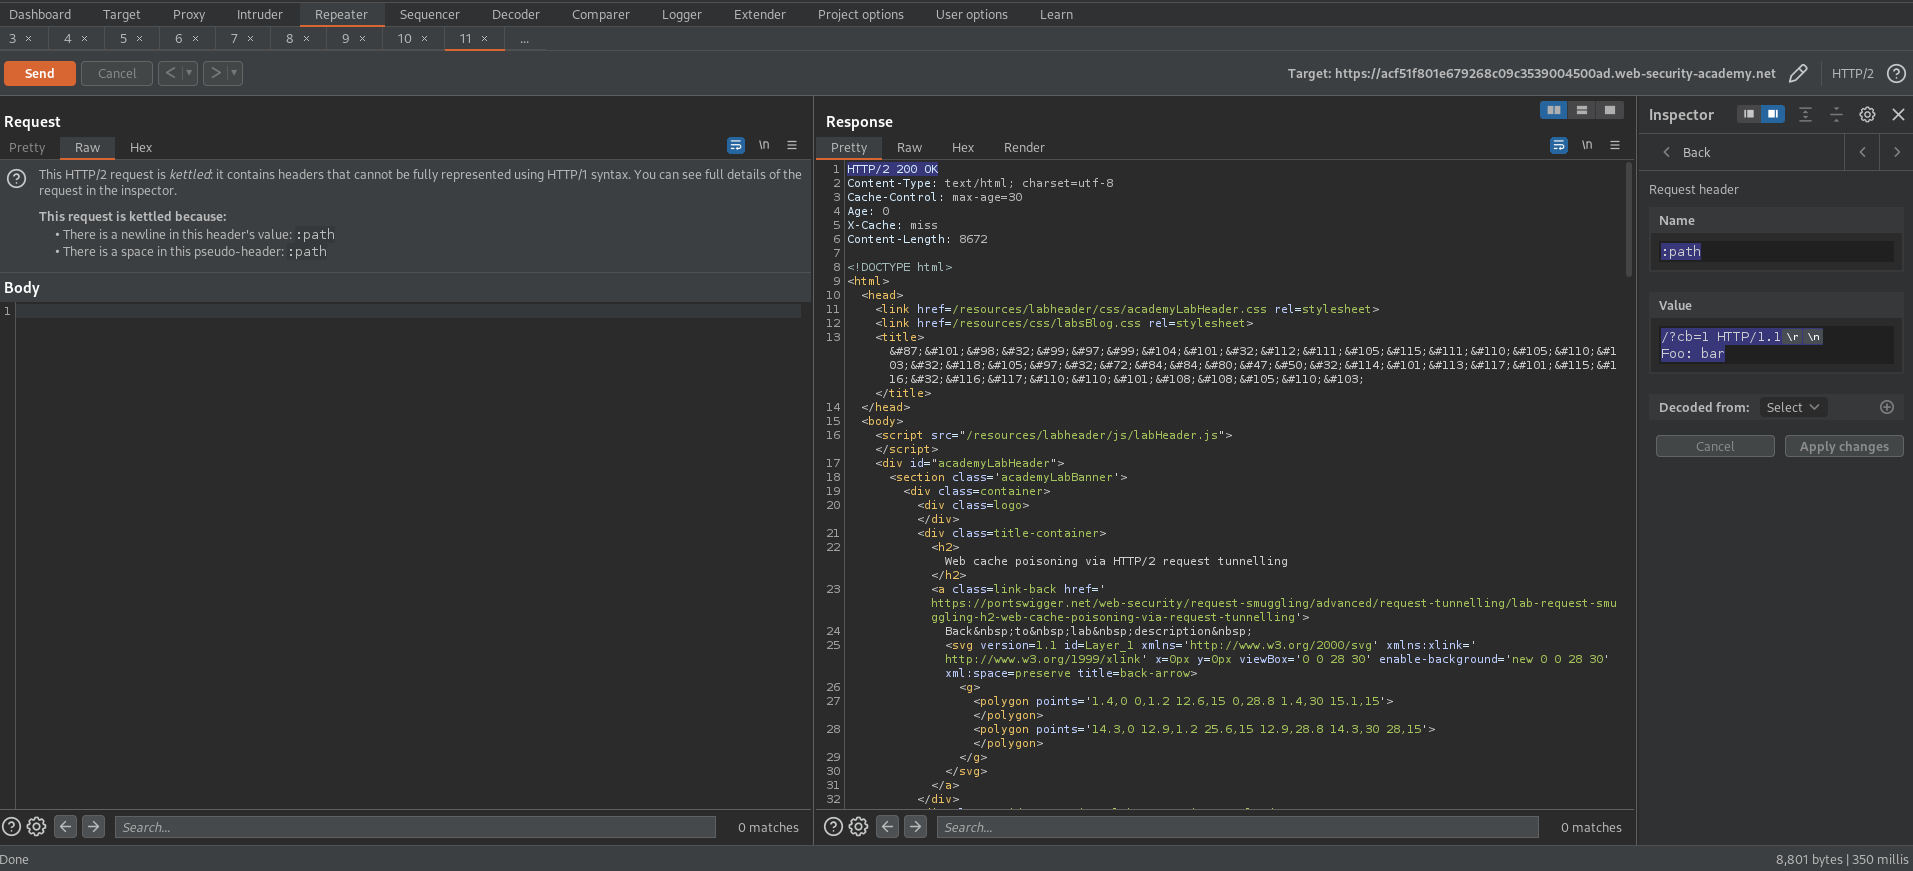Open the Project options tab
Image resolution: width=1913 pixels, height=871 pixels.
(861, 14)
